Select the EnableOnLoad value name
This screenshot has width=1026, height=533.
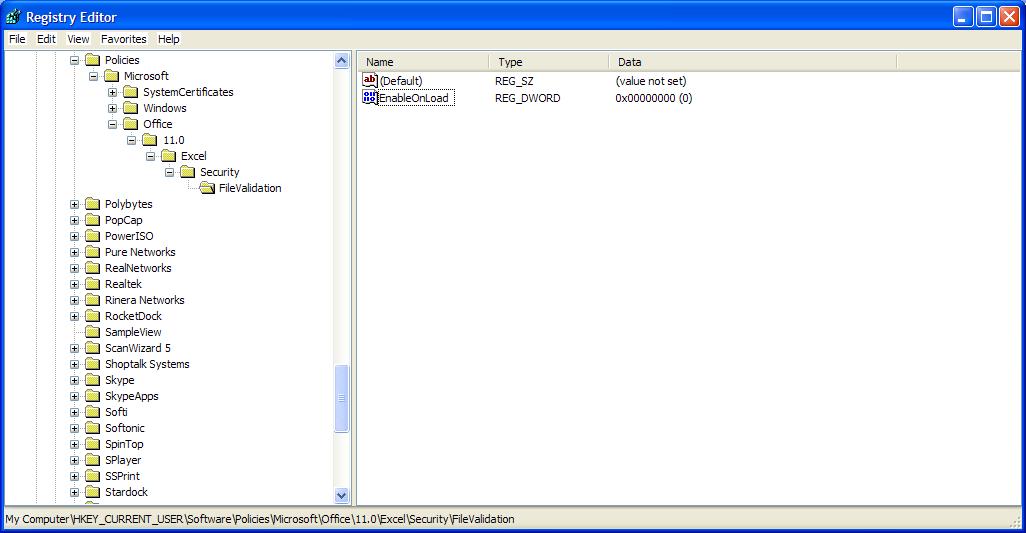pos(414,99)
